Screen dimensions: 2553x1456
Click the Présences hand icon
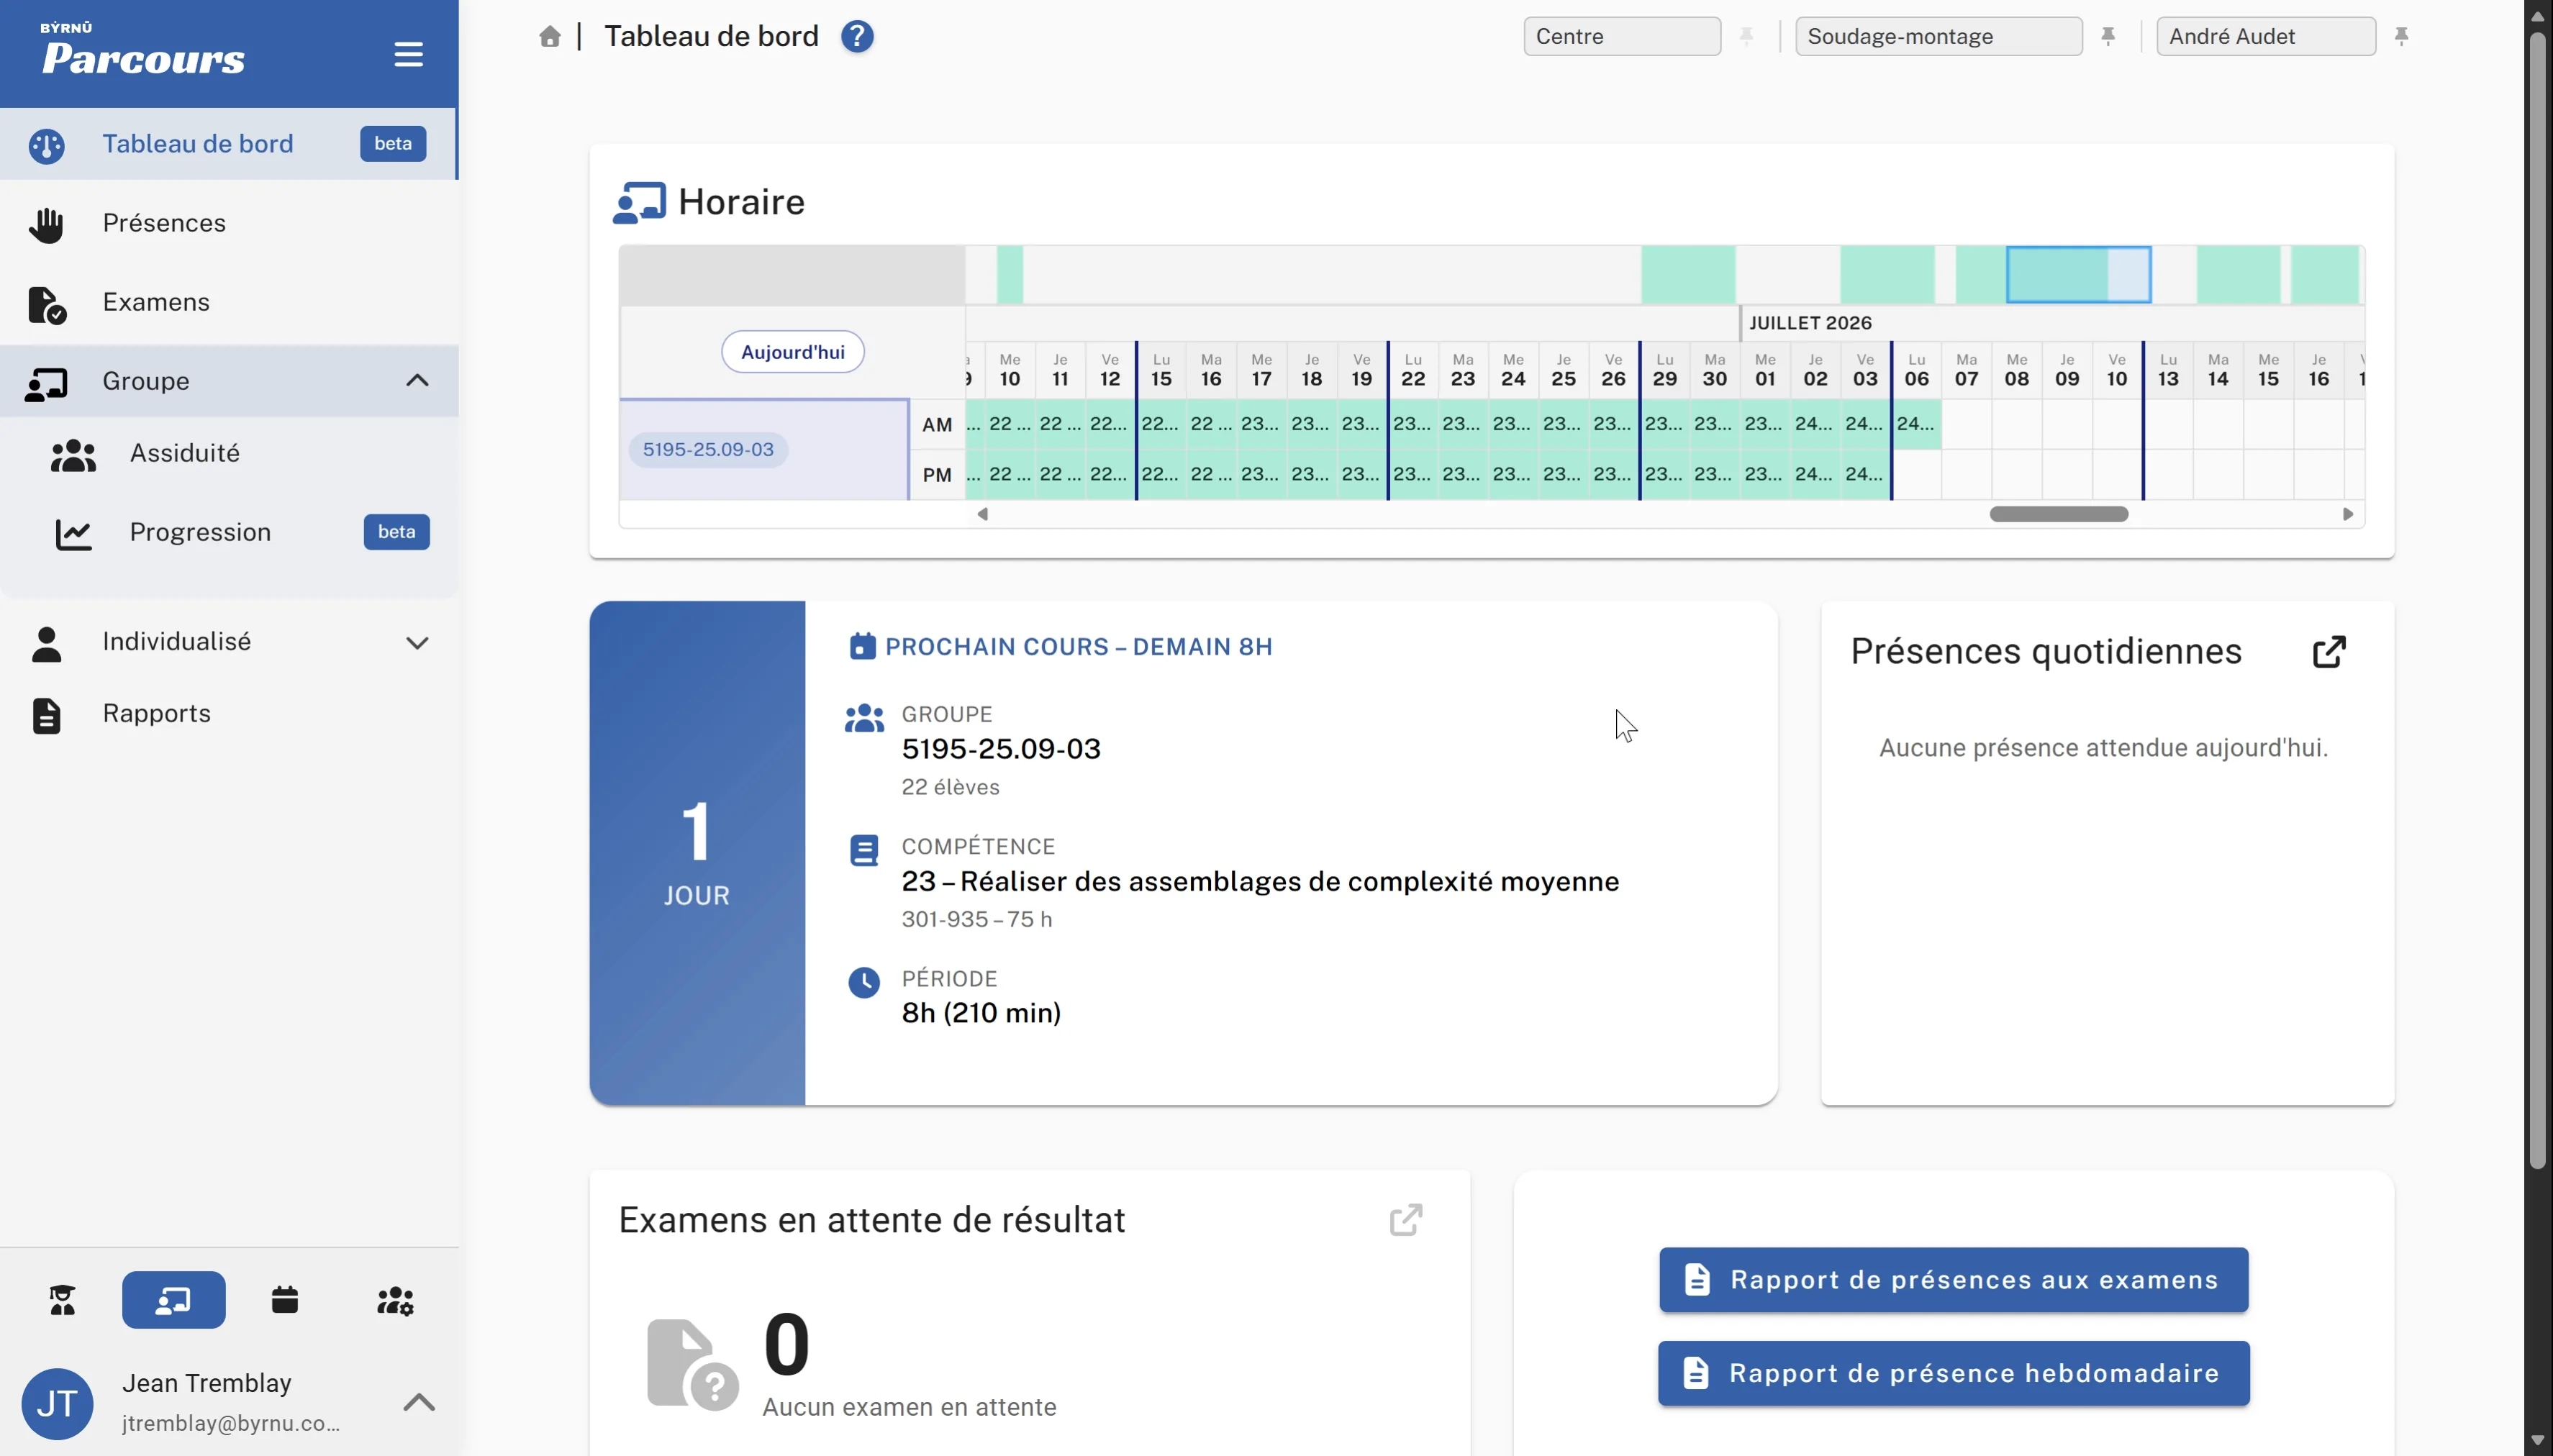pyautogui.click(x=46, y=224)
